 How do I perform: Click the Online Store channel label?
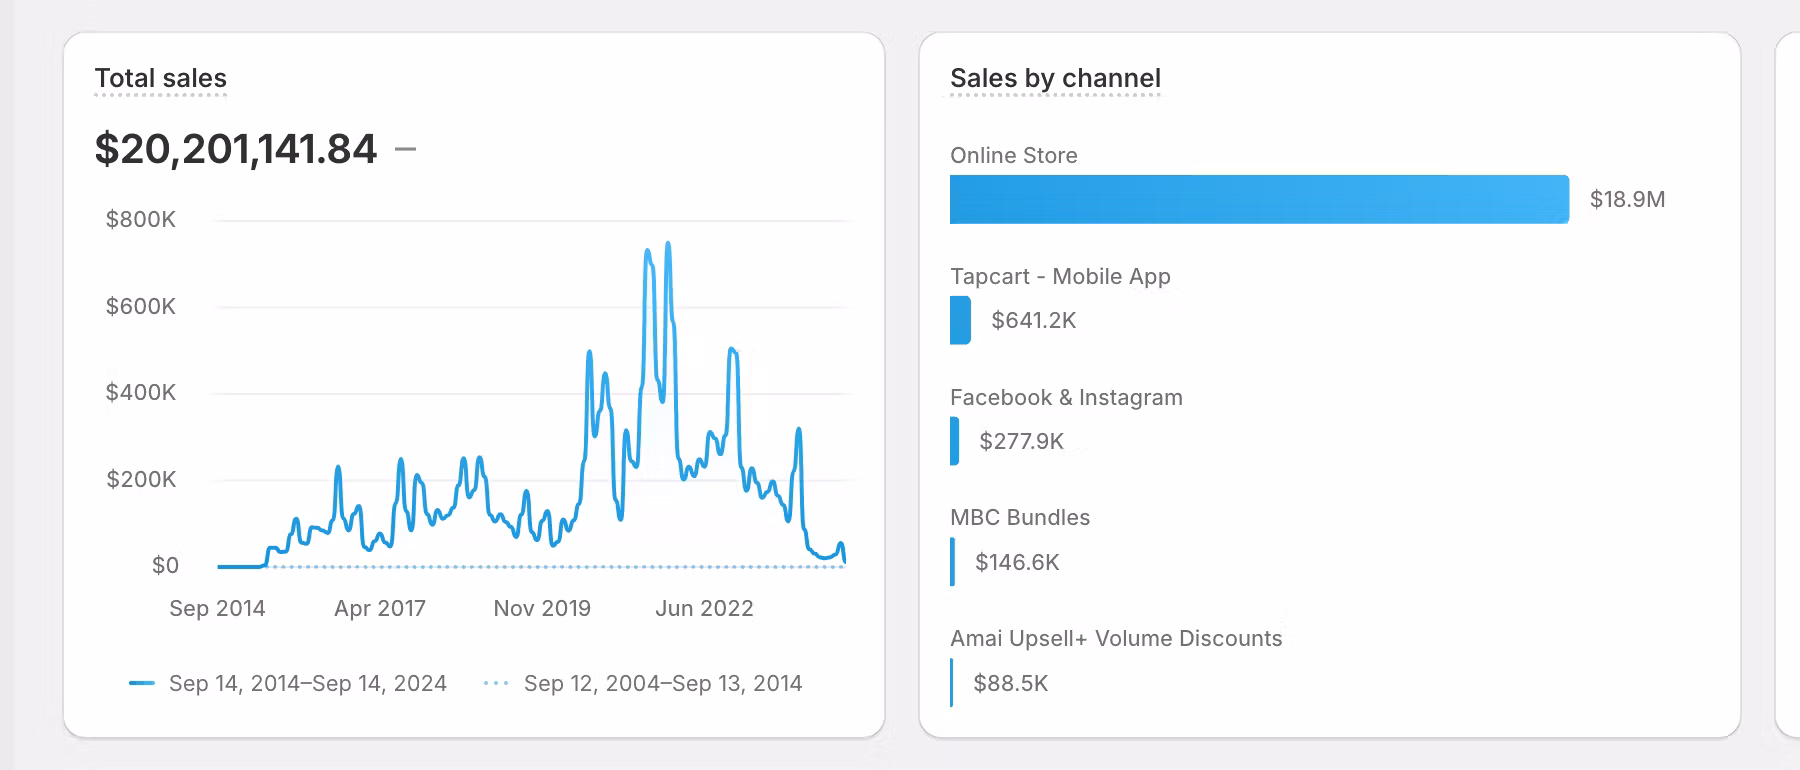pos(1013,156)
